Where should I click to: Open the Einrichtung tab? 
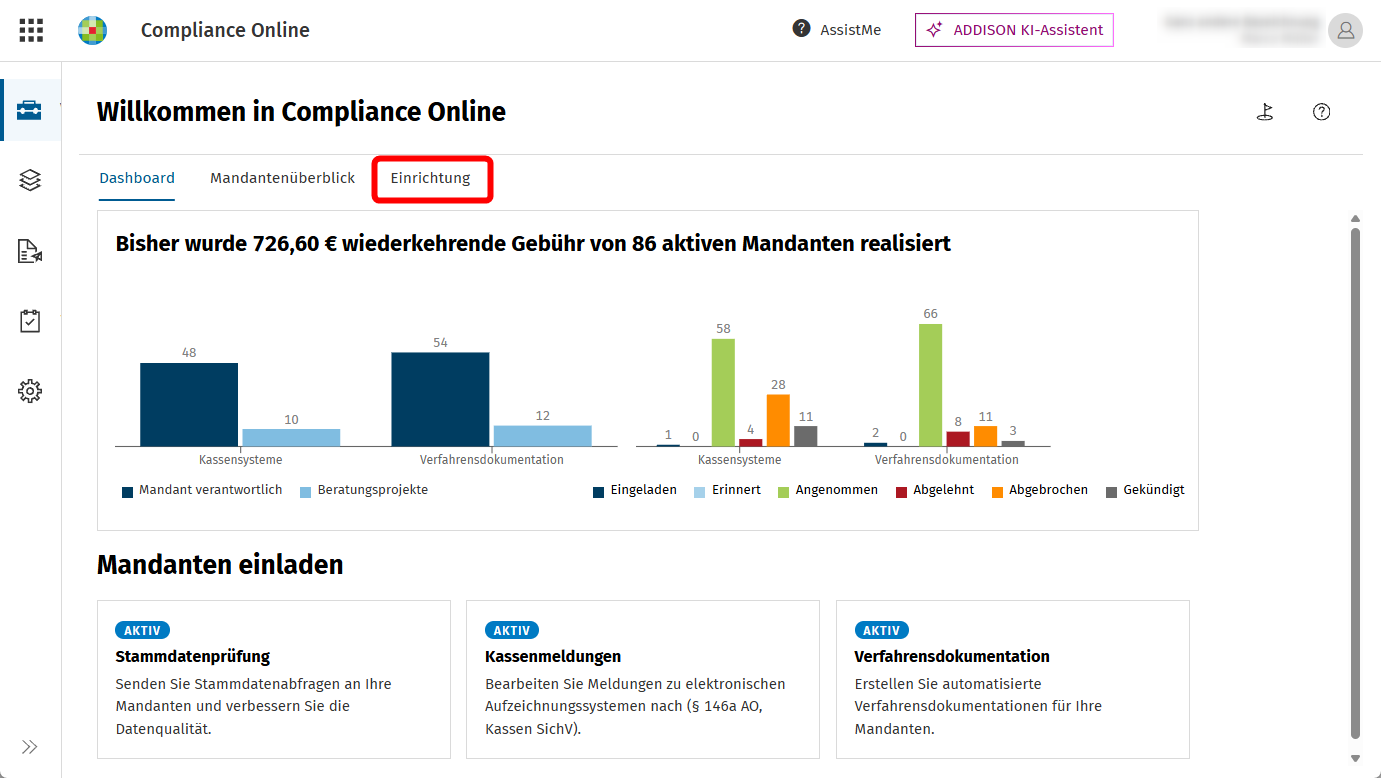[430, 178]
